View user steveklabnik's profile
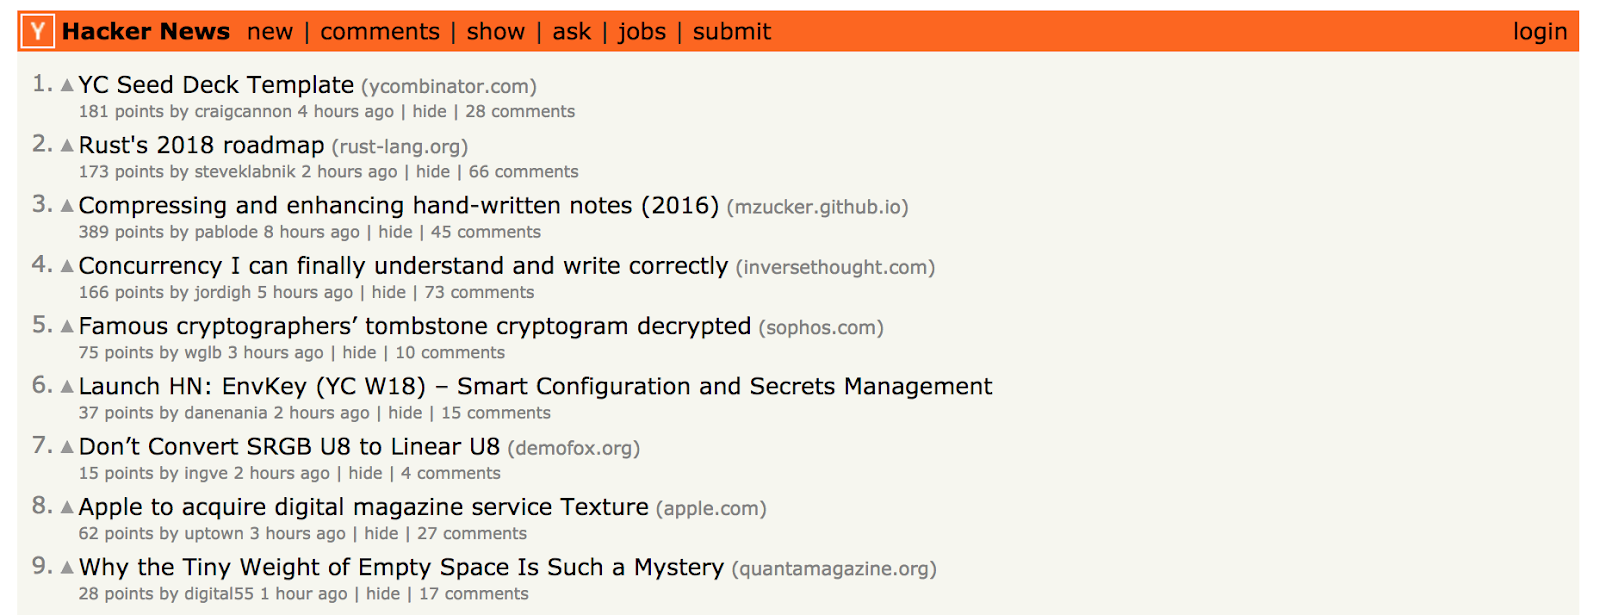 (245, 172)
